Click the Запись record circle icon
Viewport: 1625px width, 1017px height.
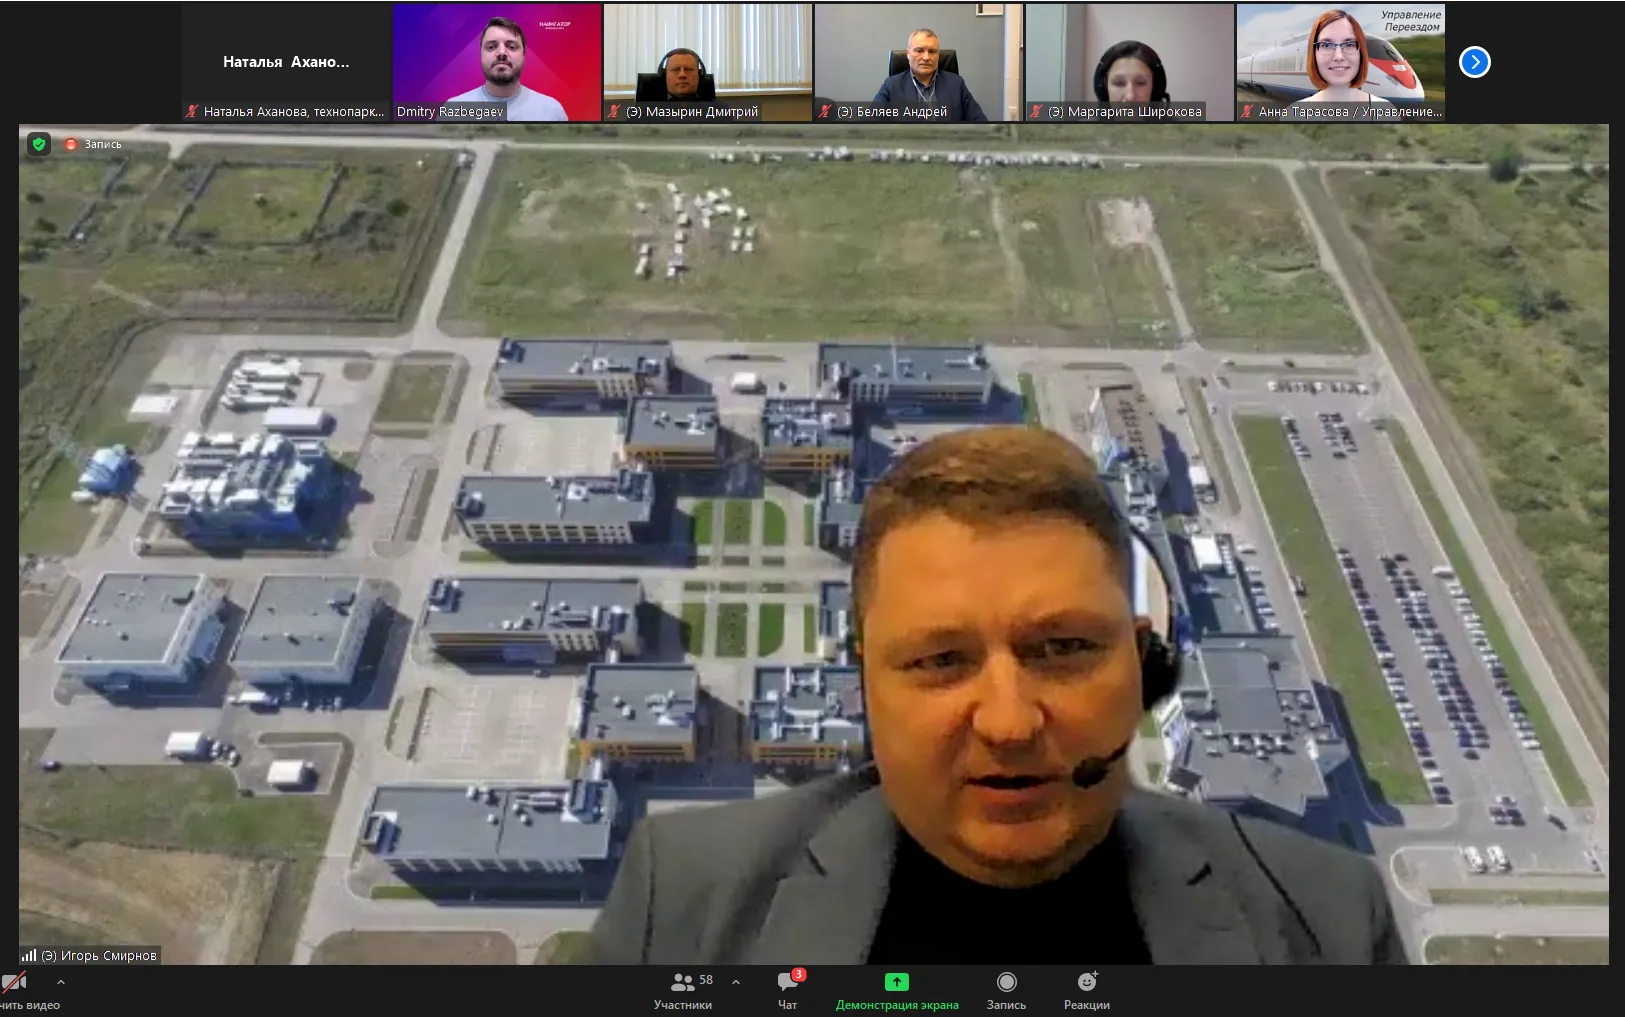tap(1006, 982)
